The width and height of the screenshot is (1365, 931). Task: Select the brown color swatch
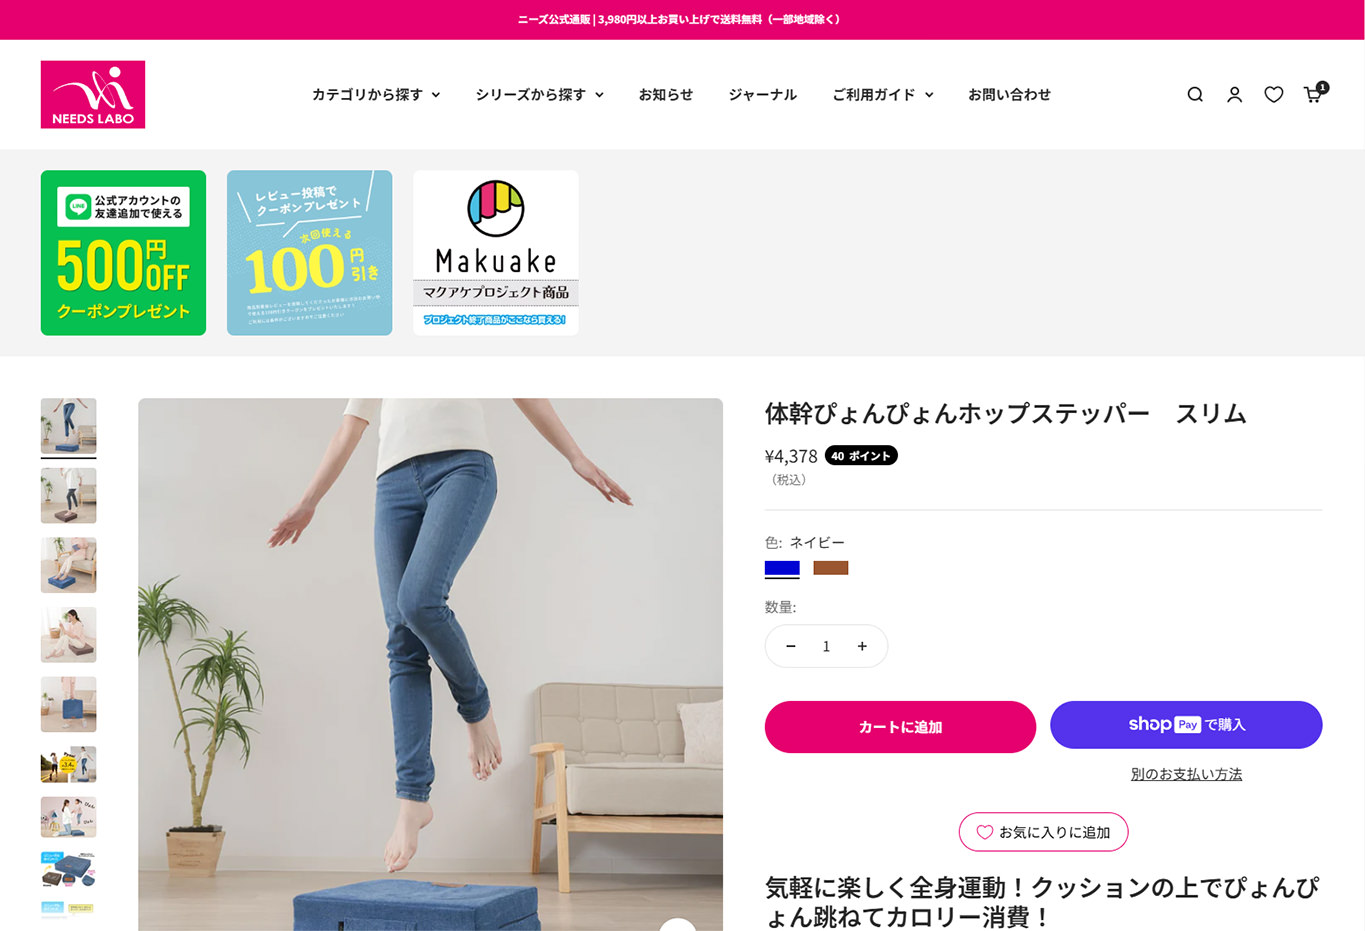click(830, 568)
